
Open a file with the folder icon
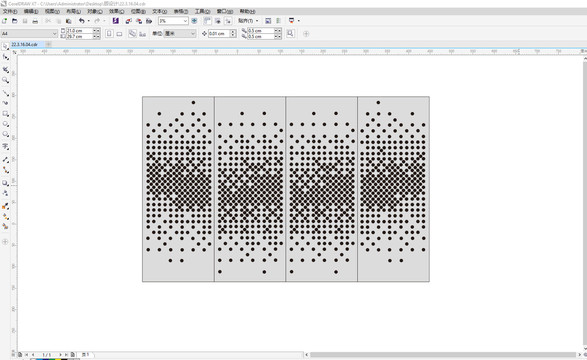(15, 21)
